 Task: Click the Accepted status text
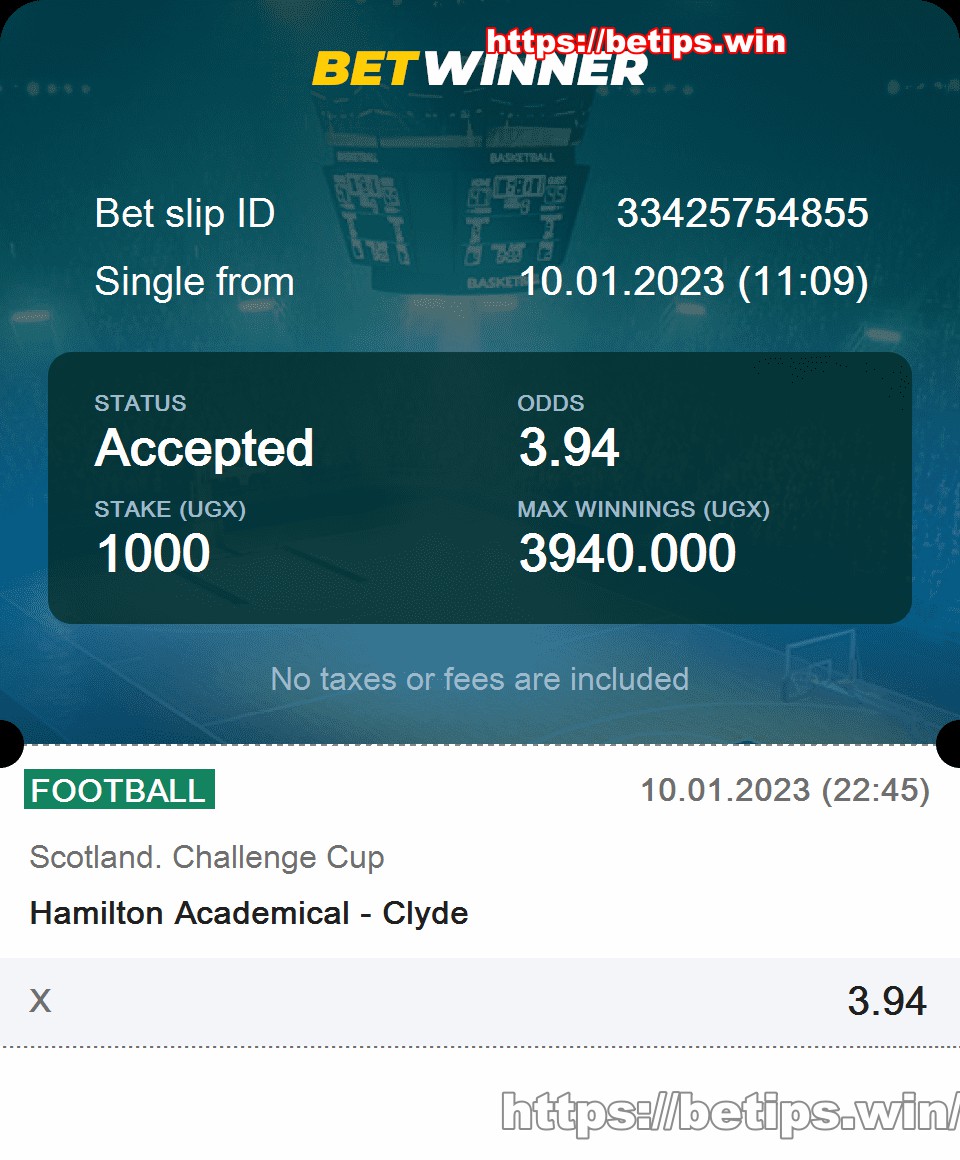(204, 449)
